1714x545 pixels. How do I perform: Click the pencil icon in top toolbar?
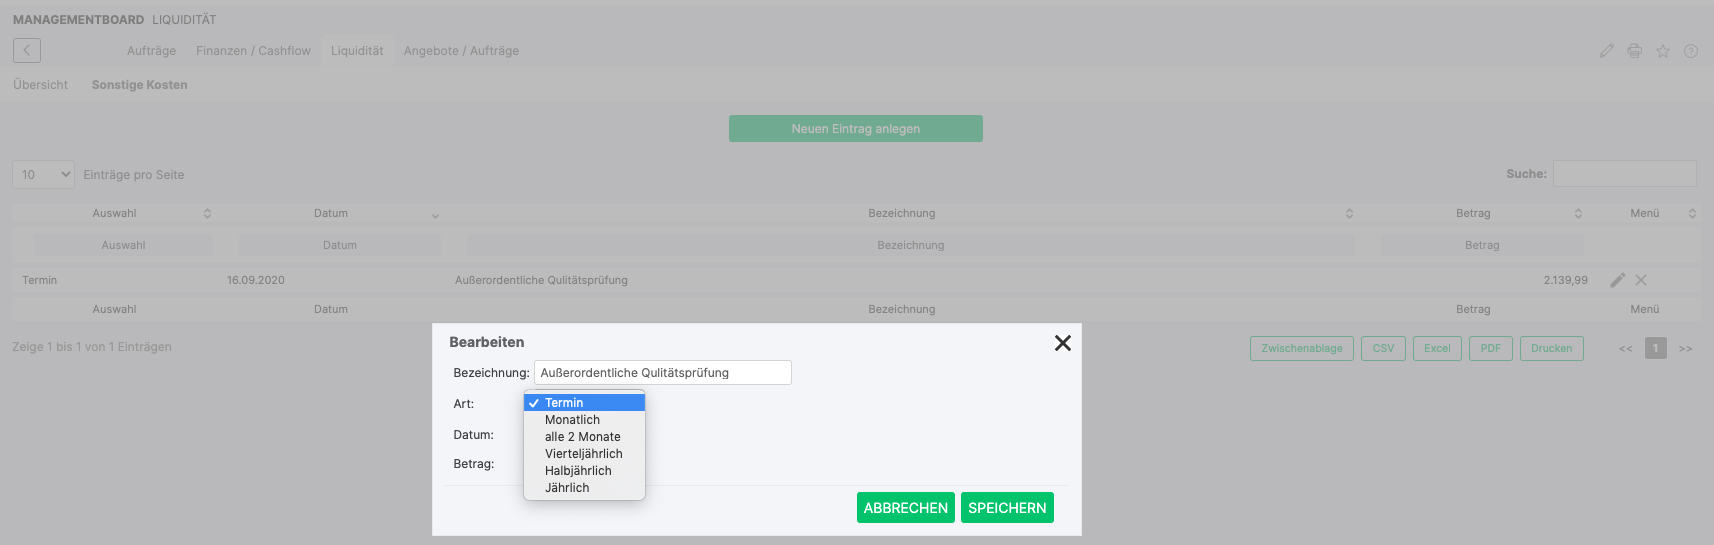coord(1606,51)
